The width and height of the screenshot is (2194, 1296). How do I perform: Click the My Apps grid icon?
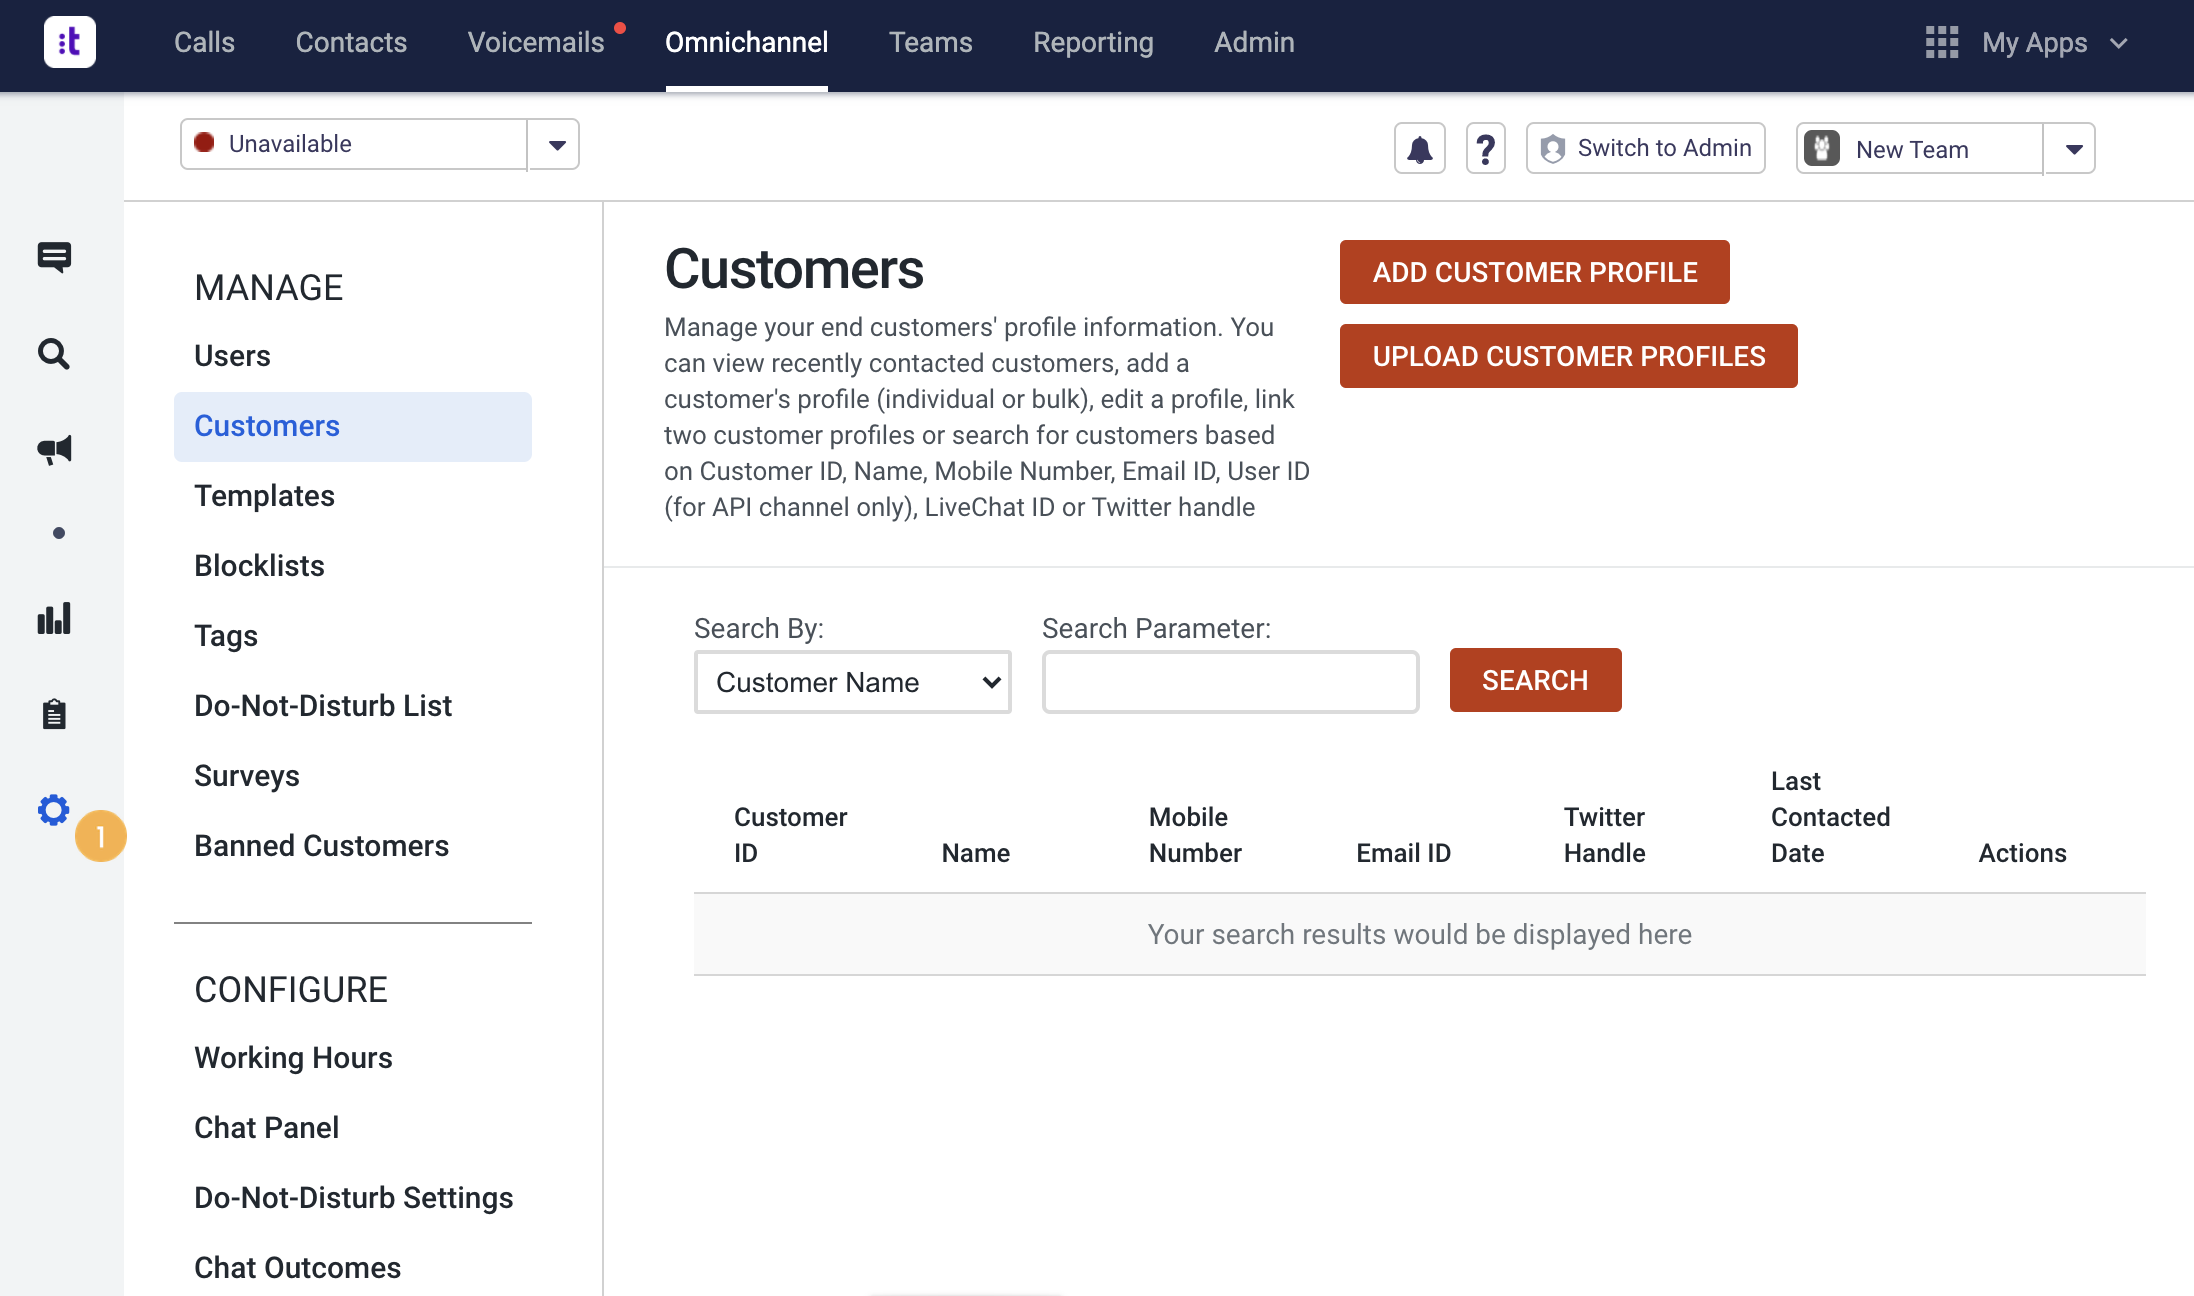point(1942,42)
